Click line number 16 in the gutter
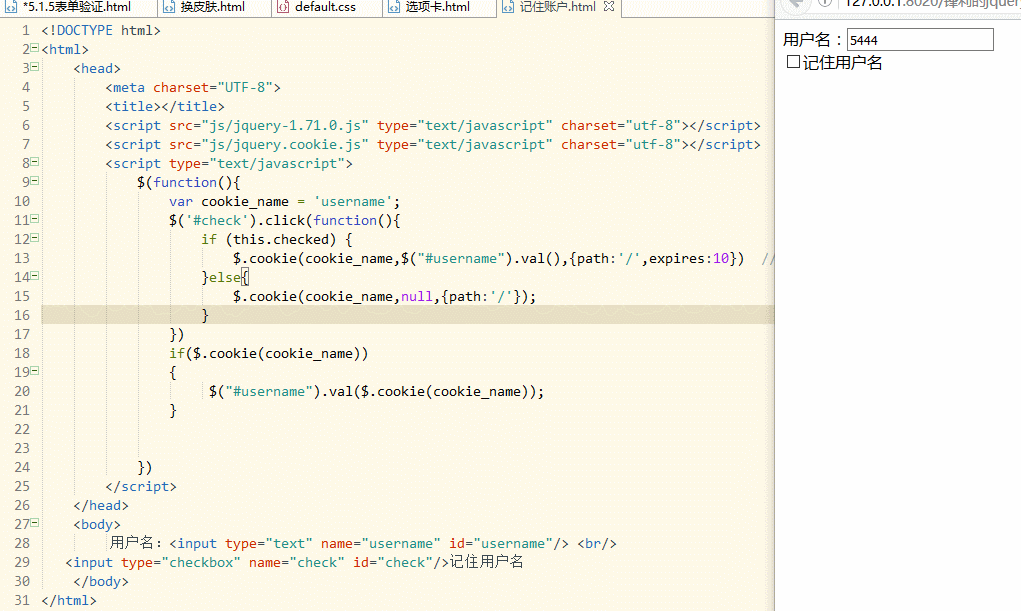 click(22, 315)
